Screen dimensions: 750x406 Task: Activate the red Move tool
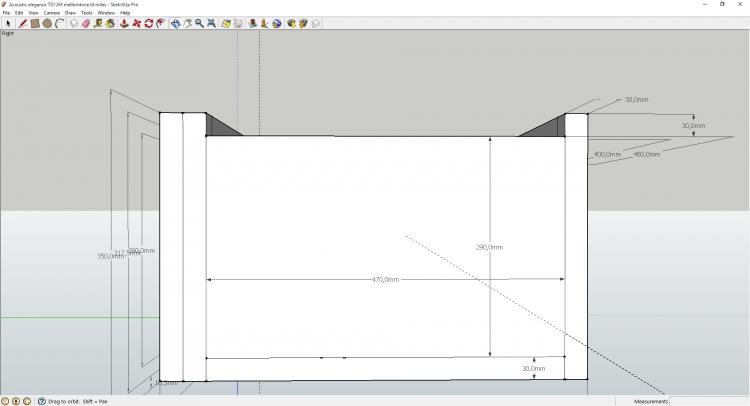click(x=136, y=23)
